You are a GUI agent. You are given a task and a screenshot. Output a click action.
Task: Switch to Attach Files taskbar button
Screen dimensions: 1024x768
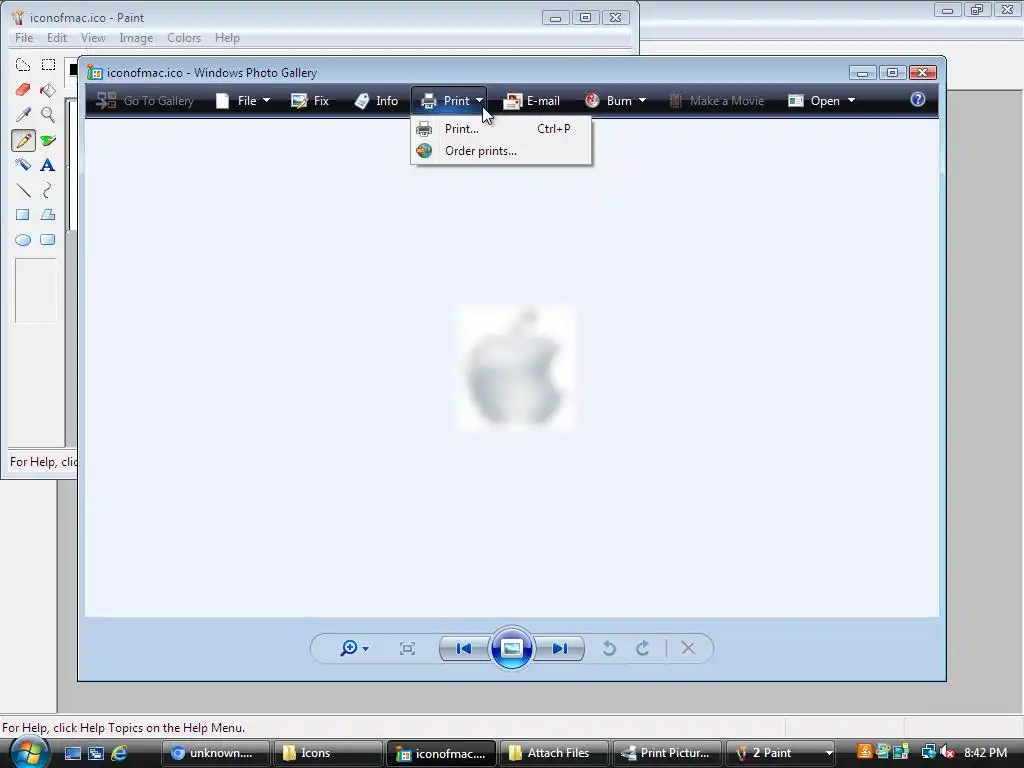(x=552, y=753)
